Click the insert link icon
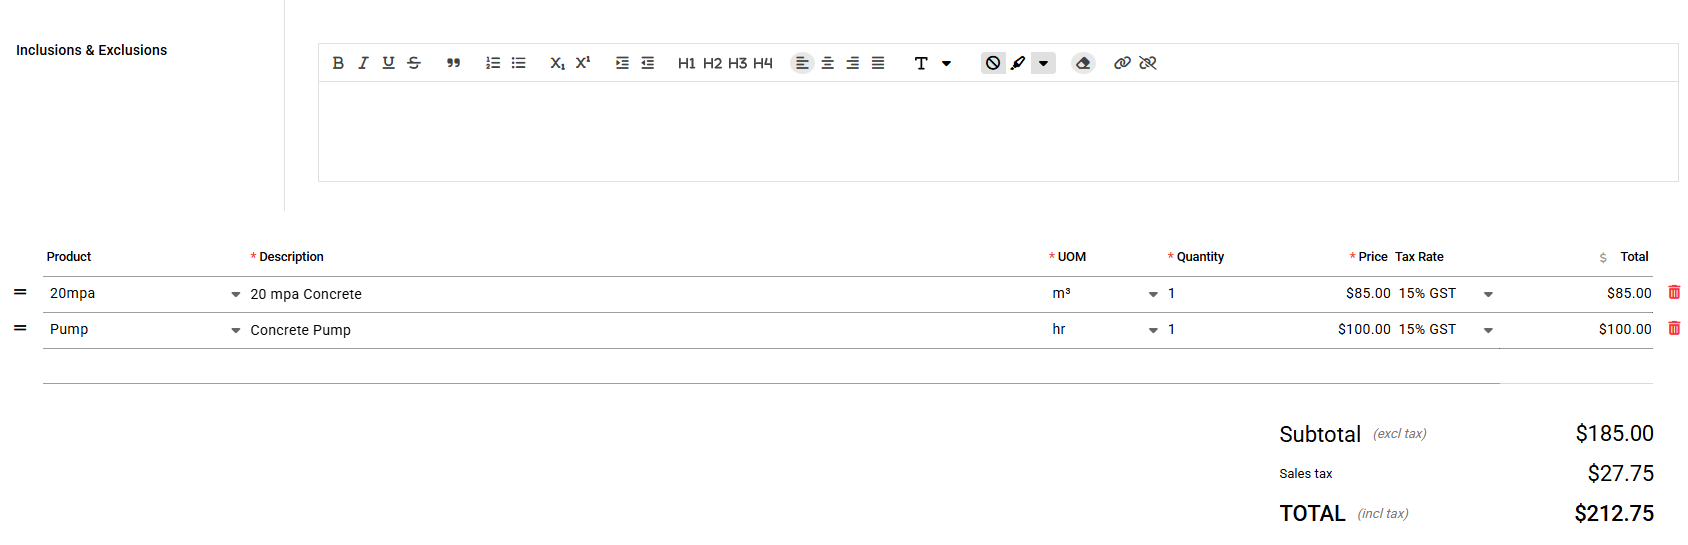The height and width of the screenshot is (545, 1688). pyautogui.click(x=1122, y=63)
